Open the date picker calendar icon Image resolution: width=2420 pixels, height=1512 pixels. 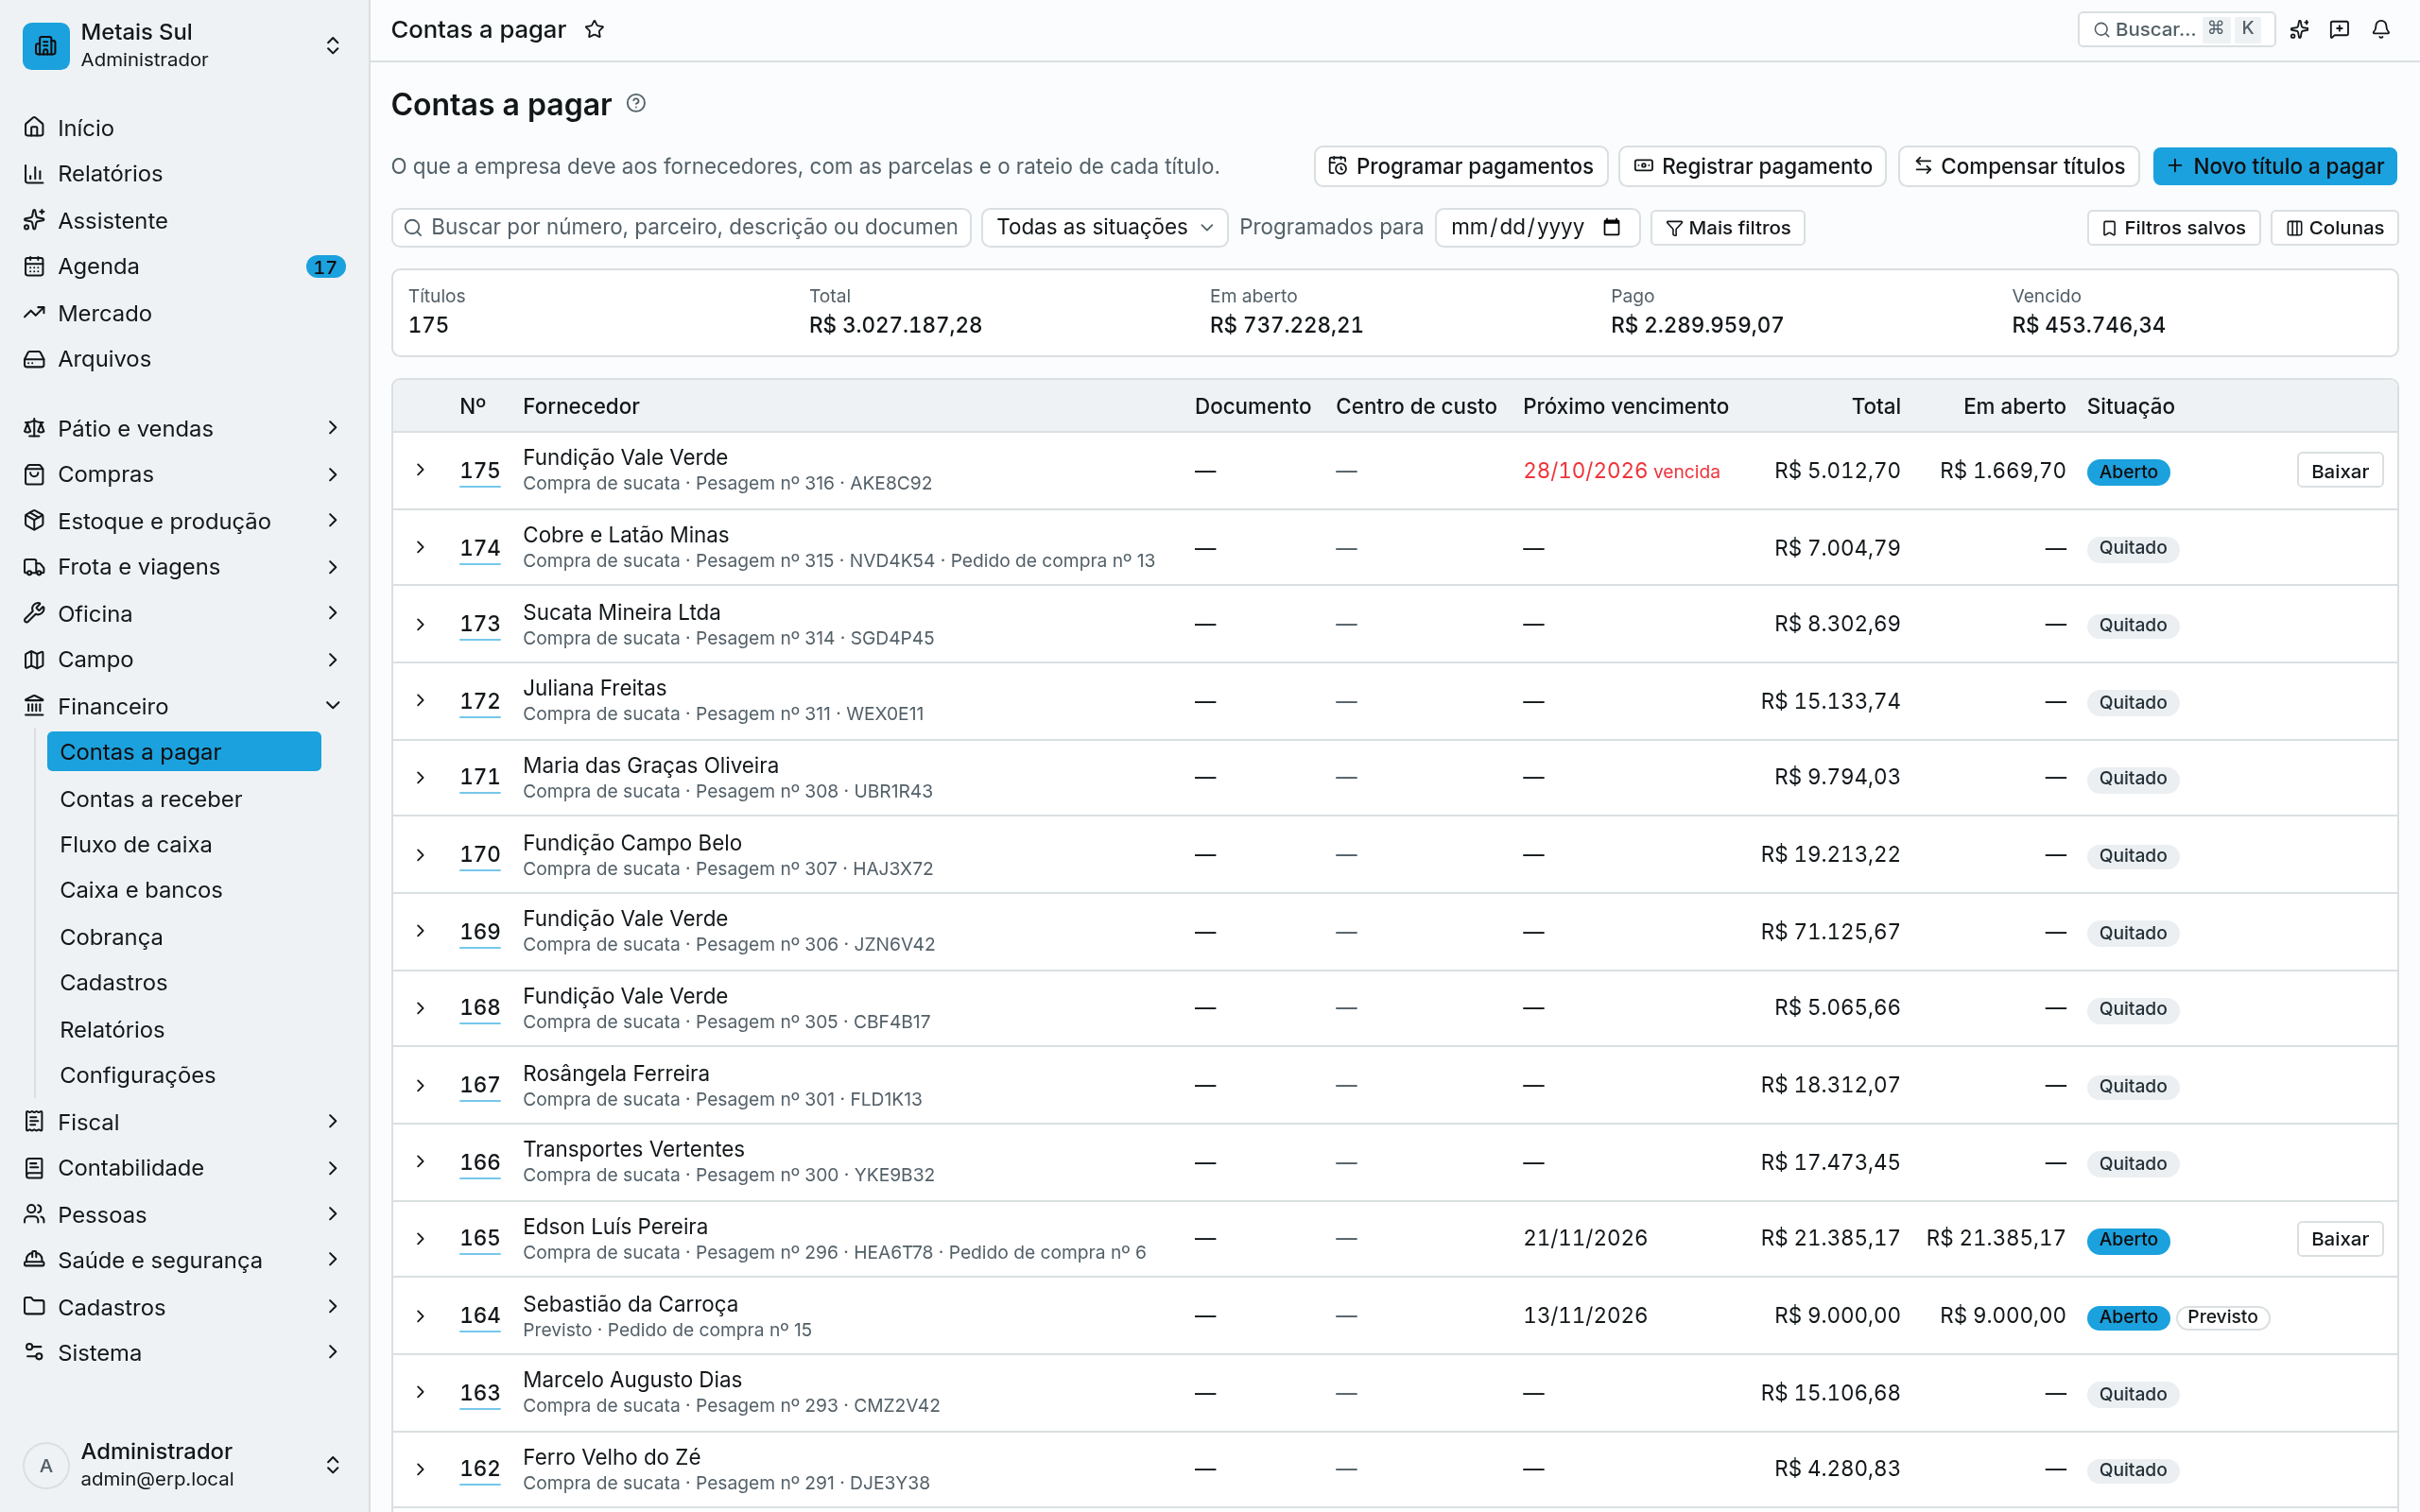click(1611, 227)
